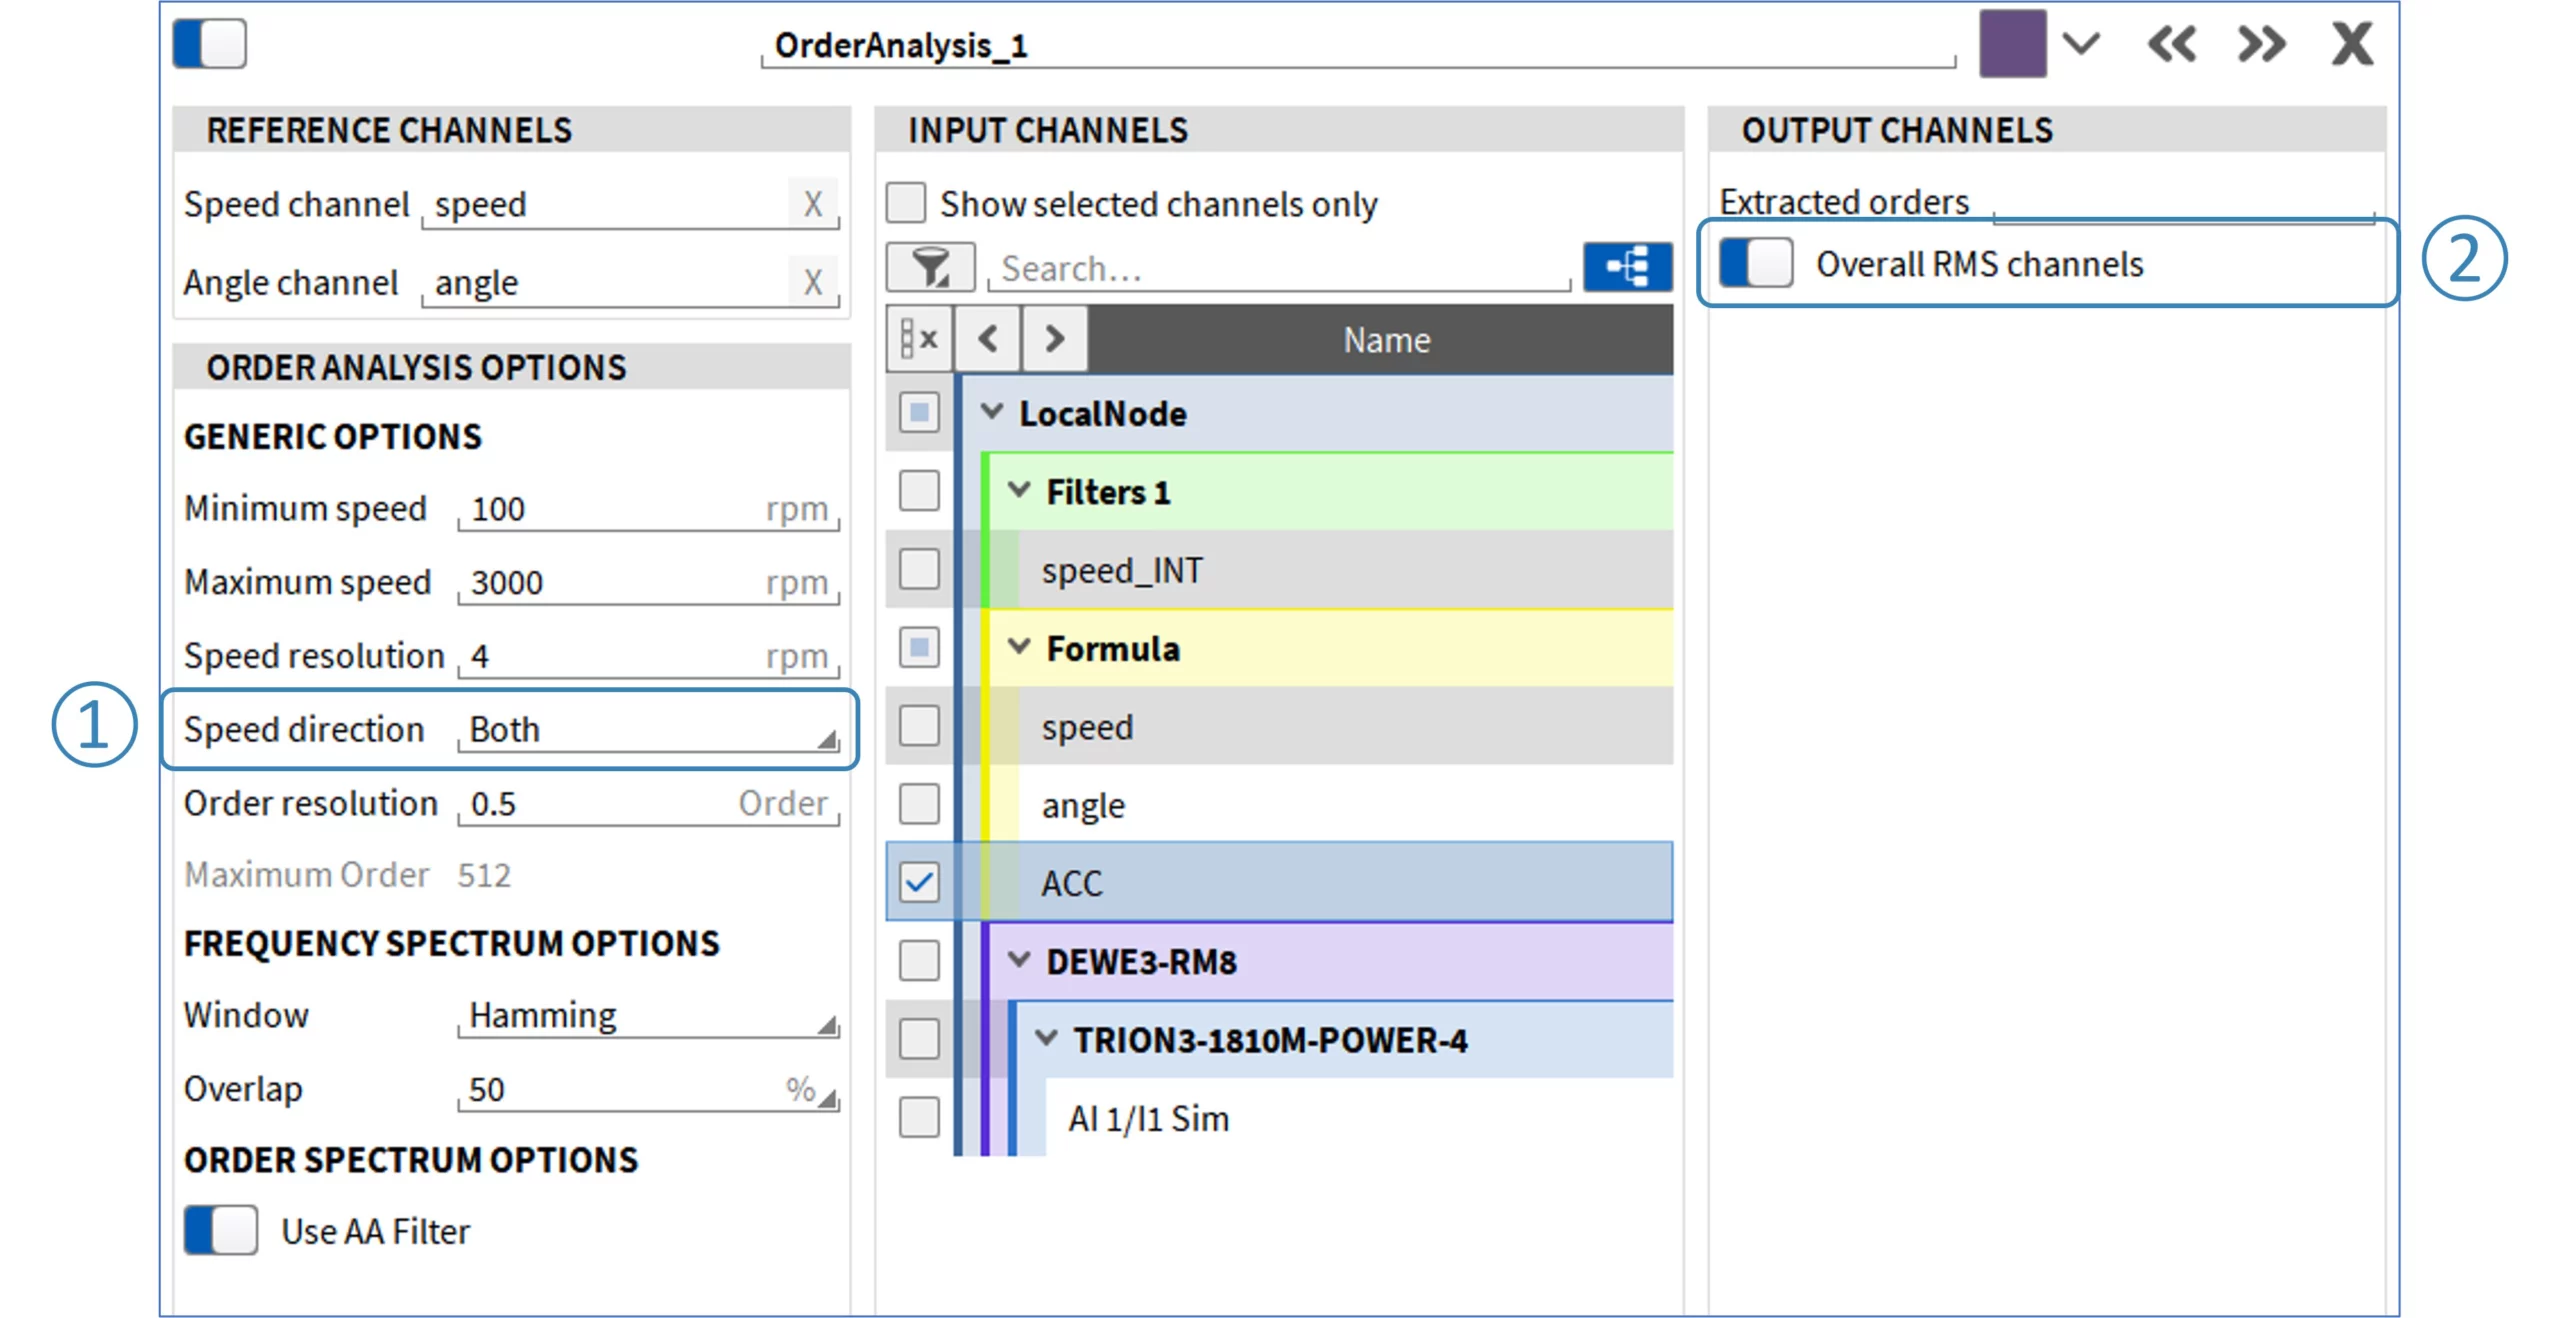Check Show selected channels only
The height and width of the screenshot is (1318, 2560).
click(905, 203)
